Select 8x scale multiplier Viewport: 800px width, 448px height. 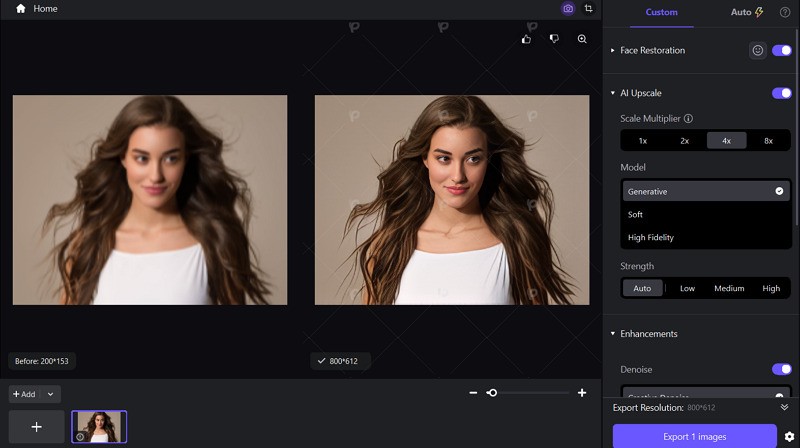(x=768, y=141)
